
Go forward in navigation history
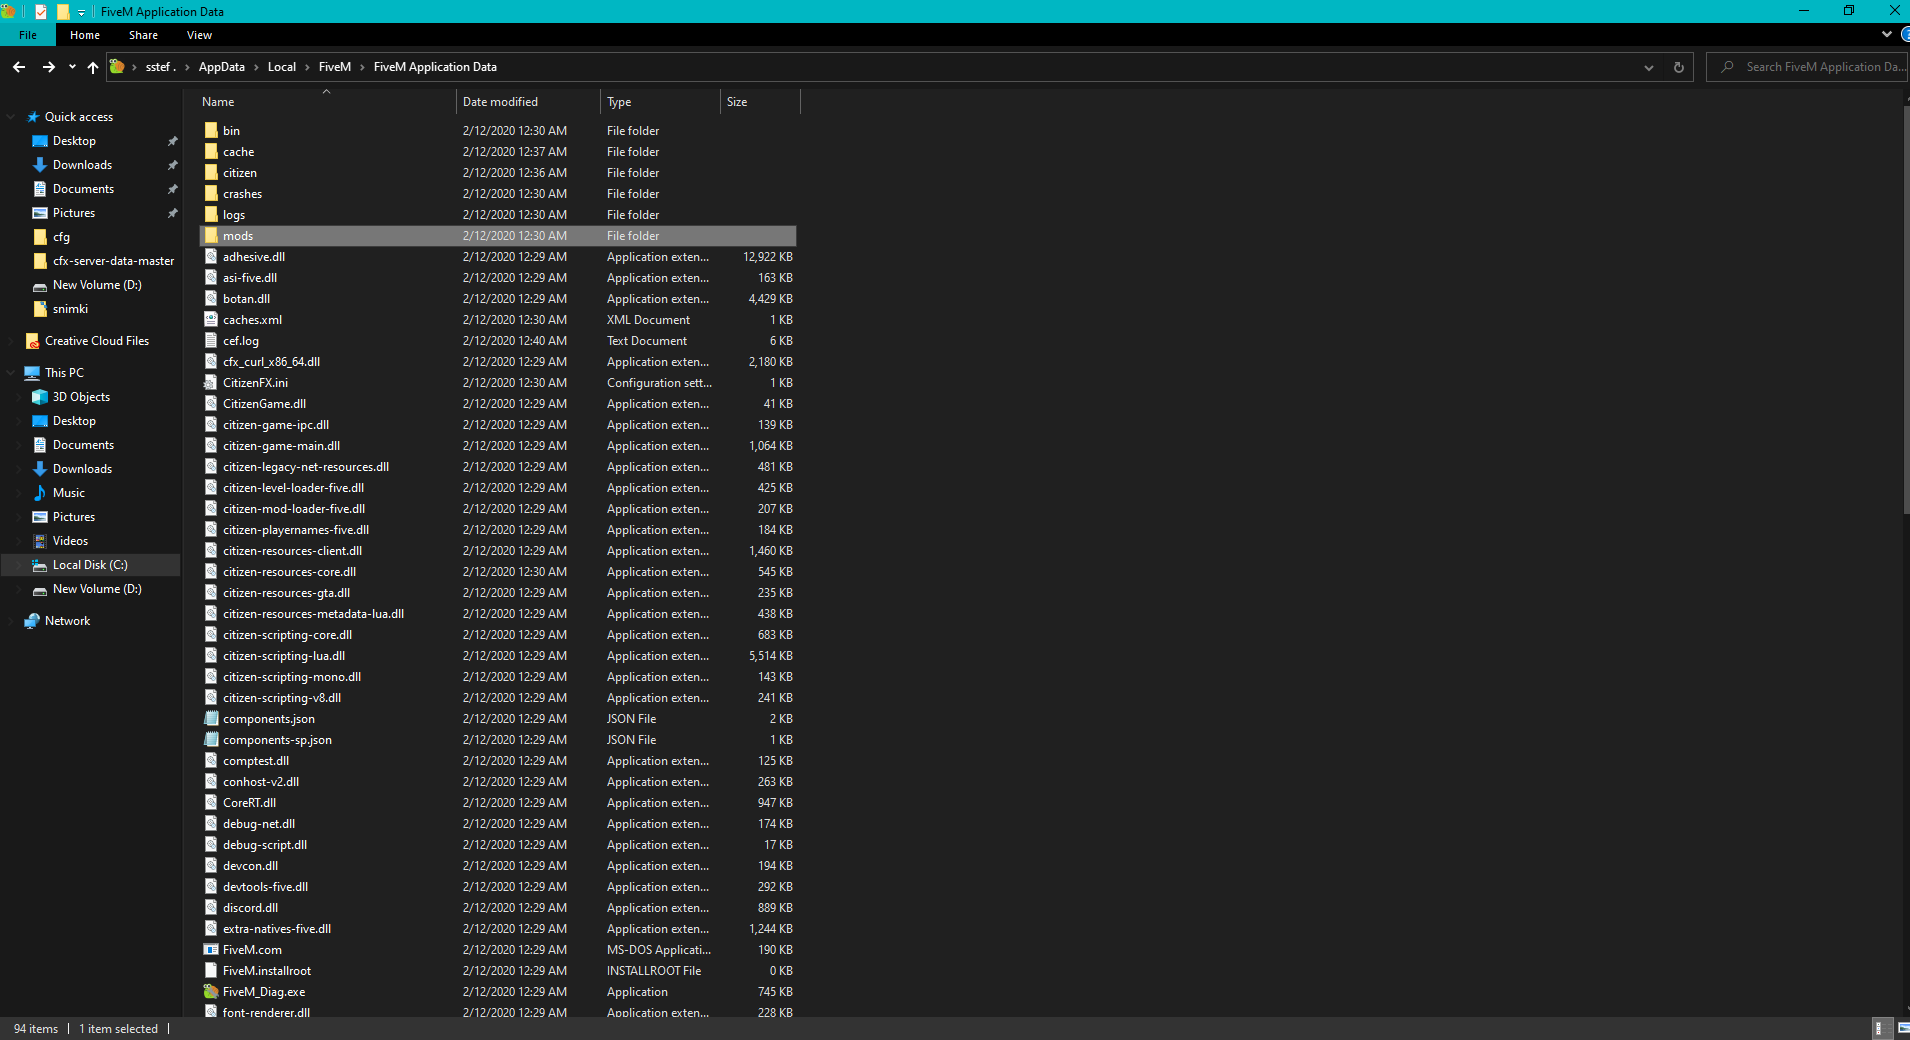48,67
